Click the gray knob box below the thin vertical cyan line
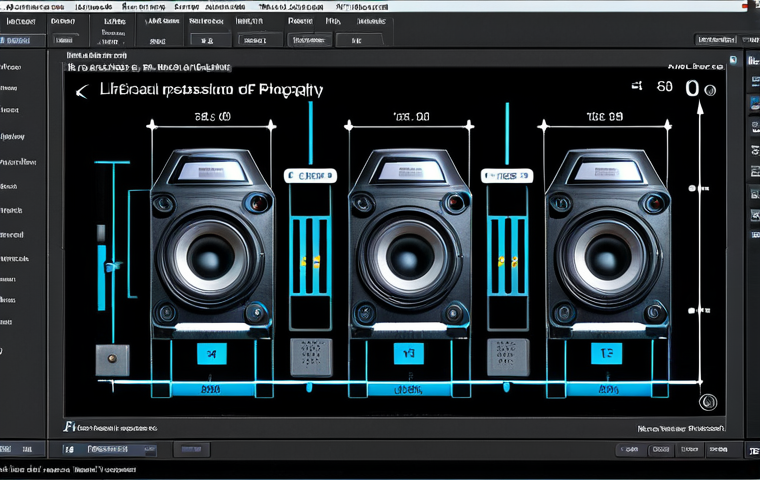This screenshot has height=480, width=760. (x=112, y=360)
